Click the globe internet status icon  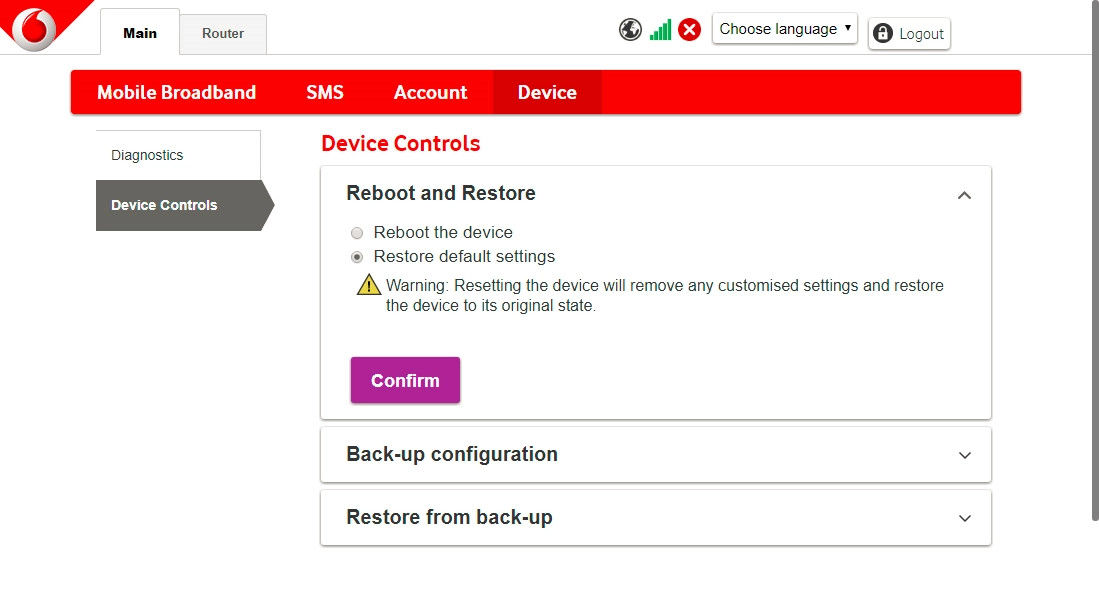tap(630, 29)
